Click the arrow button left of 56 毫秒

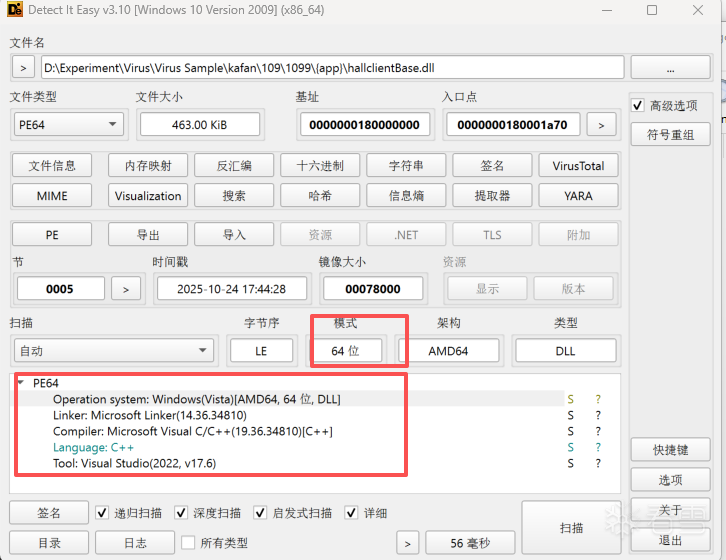[407, 543]
